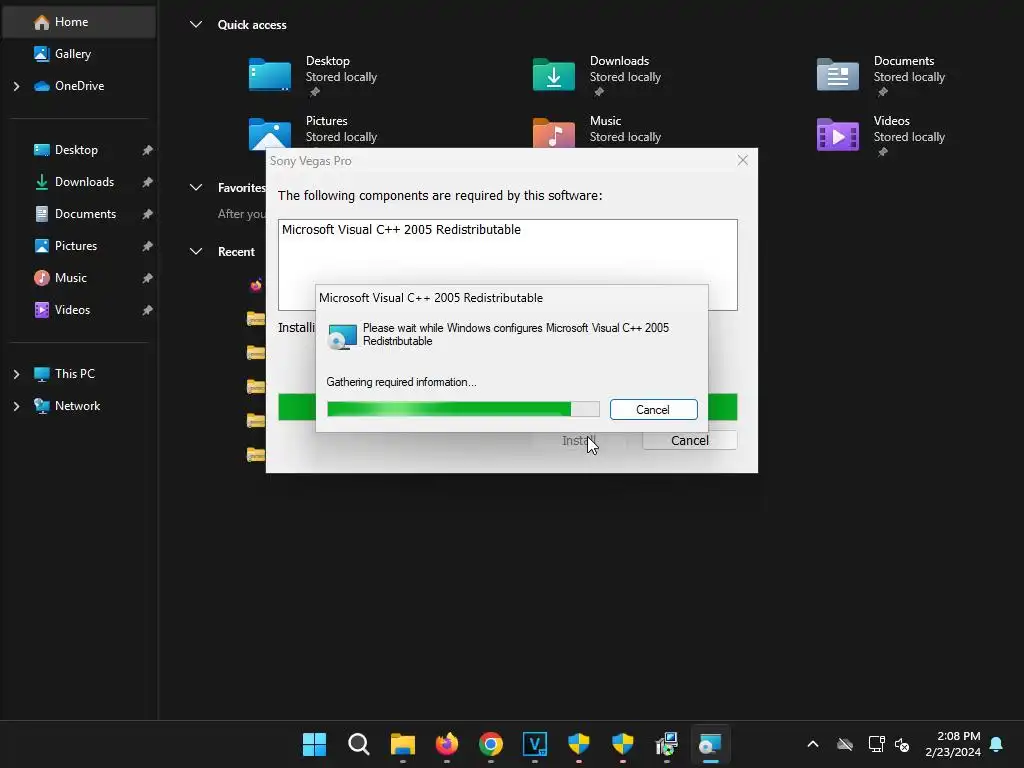Click the pin icon beside sidebar Music

[x=148, y=278]
